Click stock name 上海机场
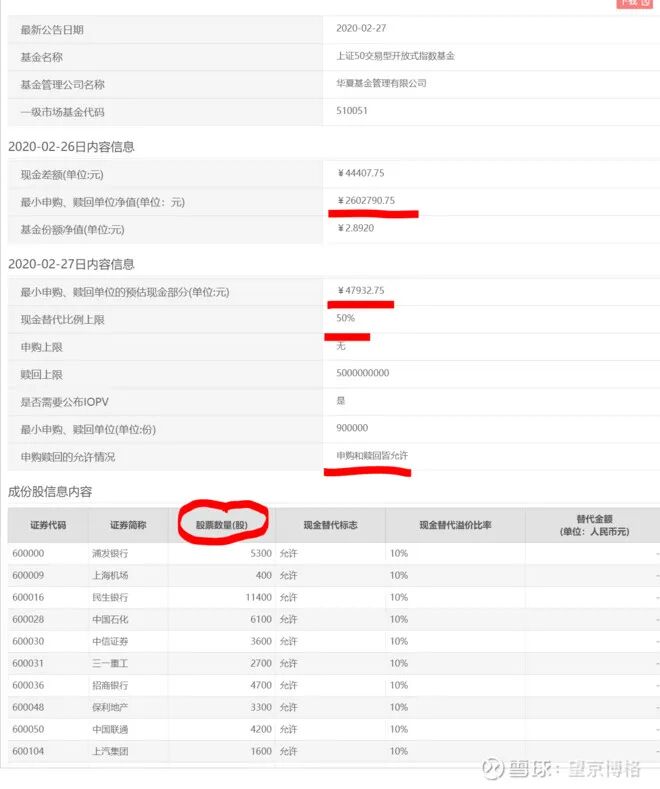Screen dimensions: 660x789 pyautogui.click(x=110, y=575)
